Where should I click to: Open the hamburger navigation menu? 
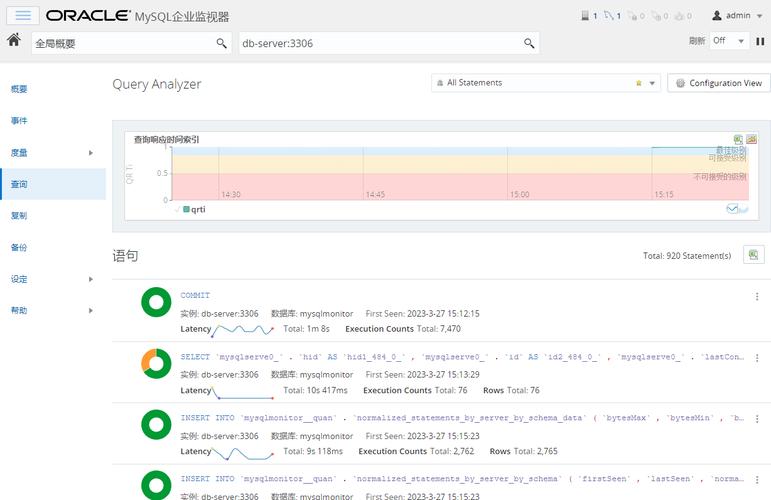point(23,15)
